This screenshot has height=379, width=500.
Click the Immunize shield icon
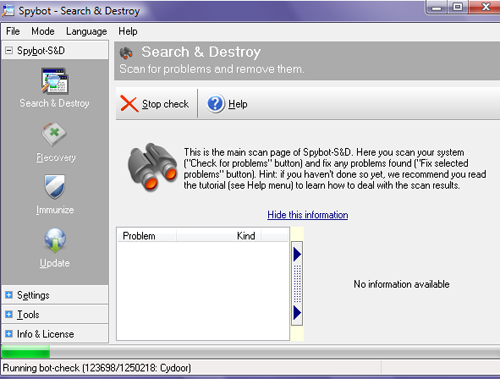pyautogui.click(x=55, y=186)
